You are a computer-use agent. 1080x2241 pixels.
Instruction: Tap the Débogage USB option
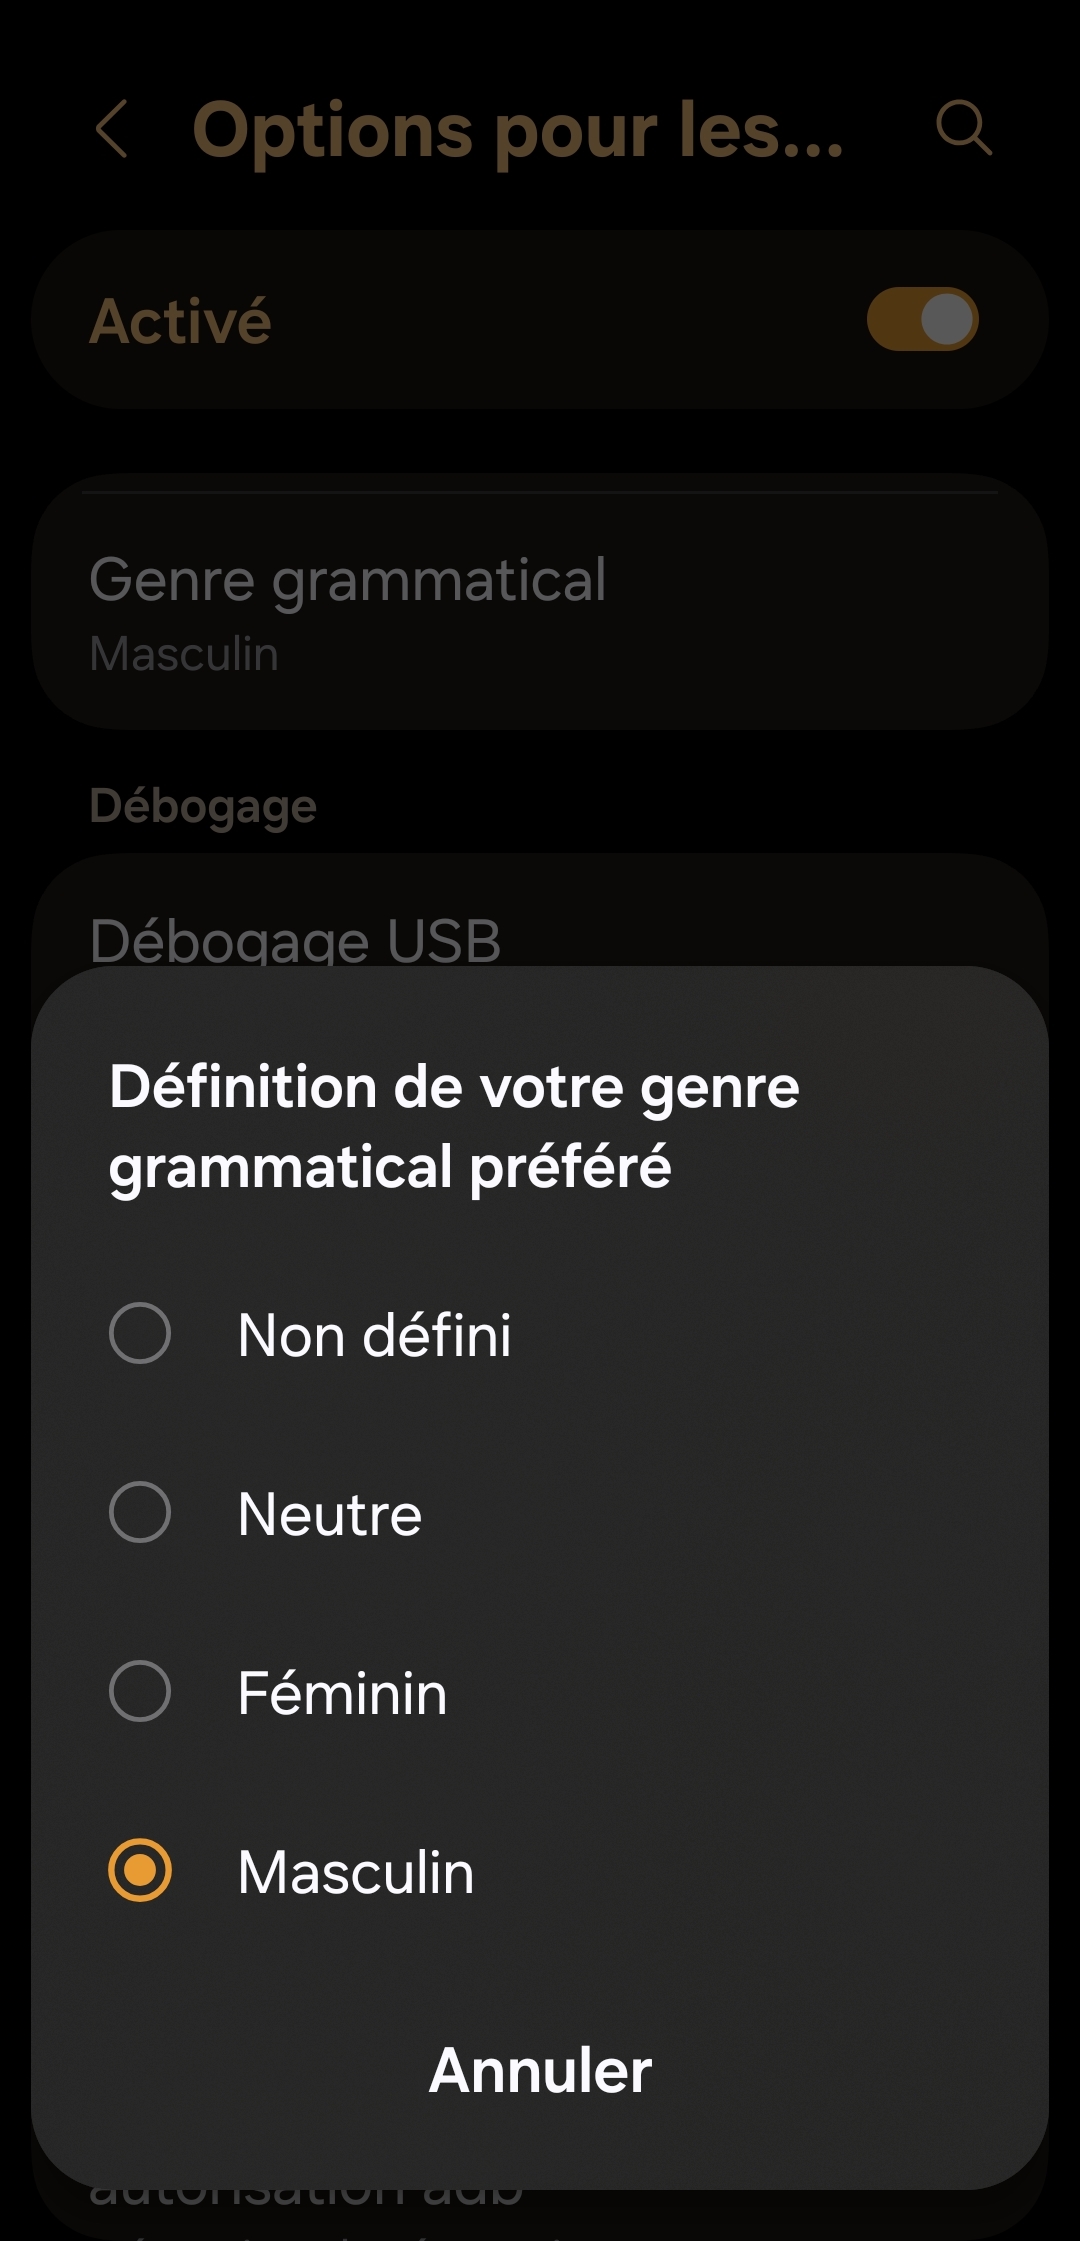point(295,940)
